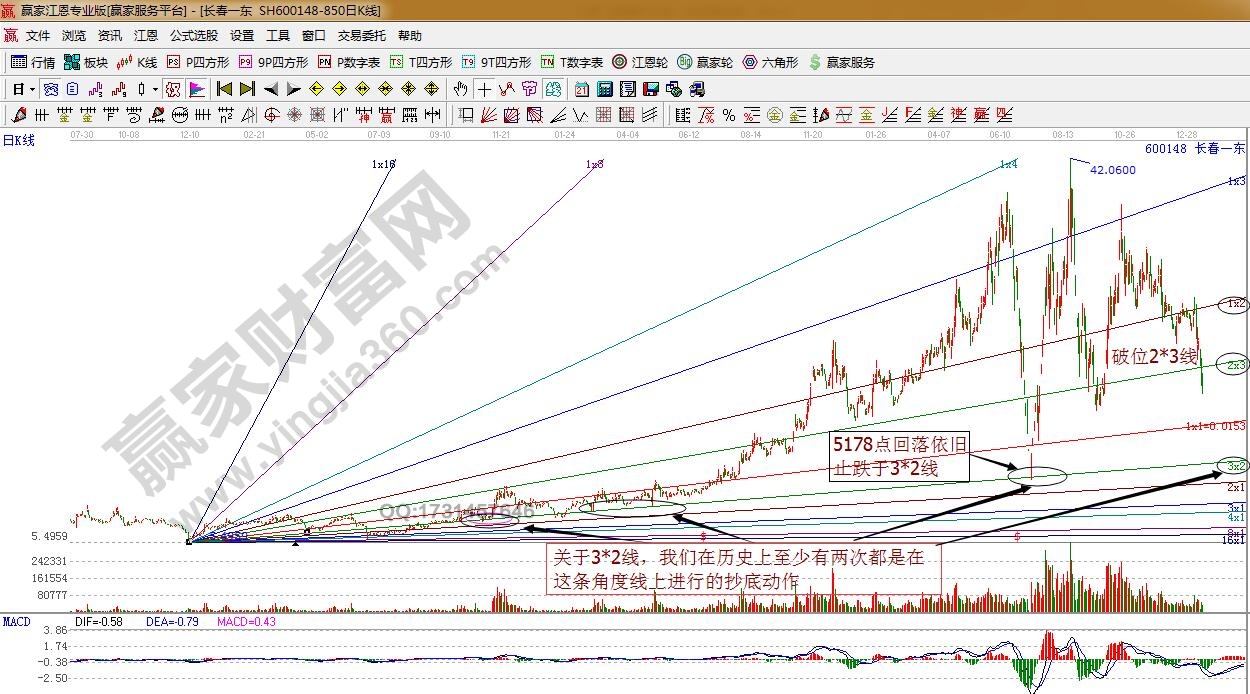Click the candlestick style icon
The image size is (1250, 694).
tap(141, 89)
